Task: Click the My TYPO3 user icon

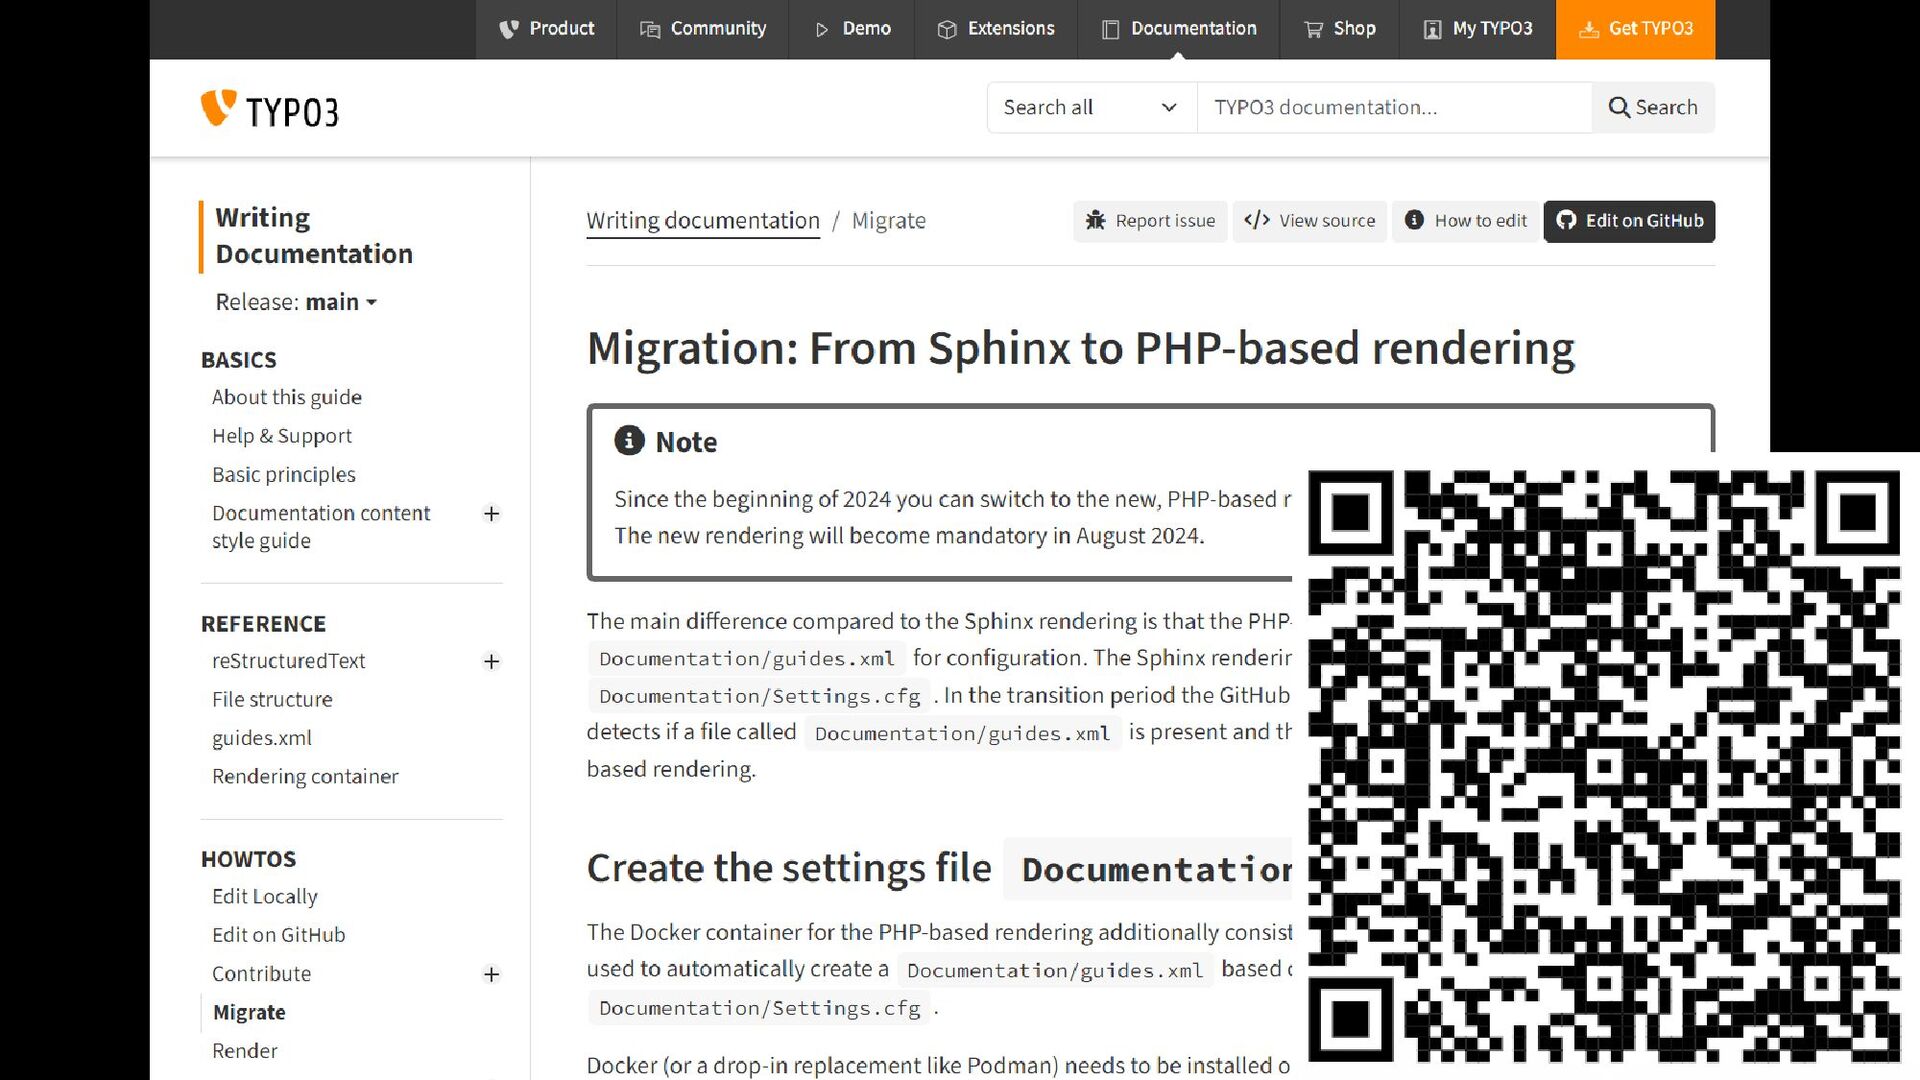Action: tap(1432, 29)
